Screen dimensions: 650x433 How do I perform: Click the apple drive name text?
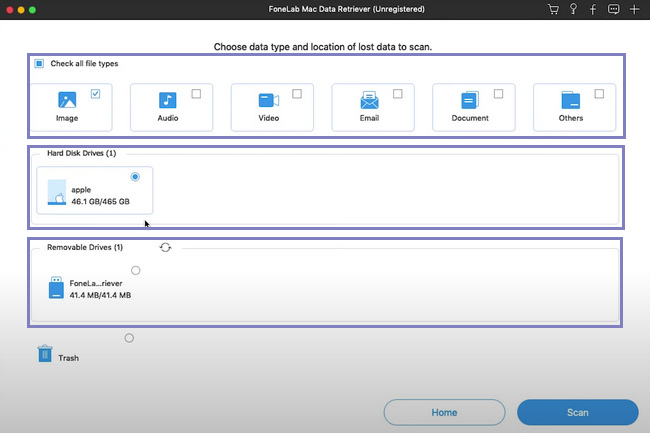(81, 190)
